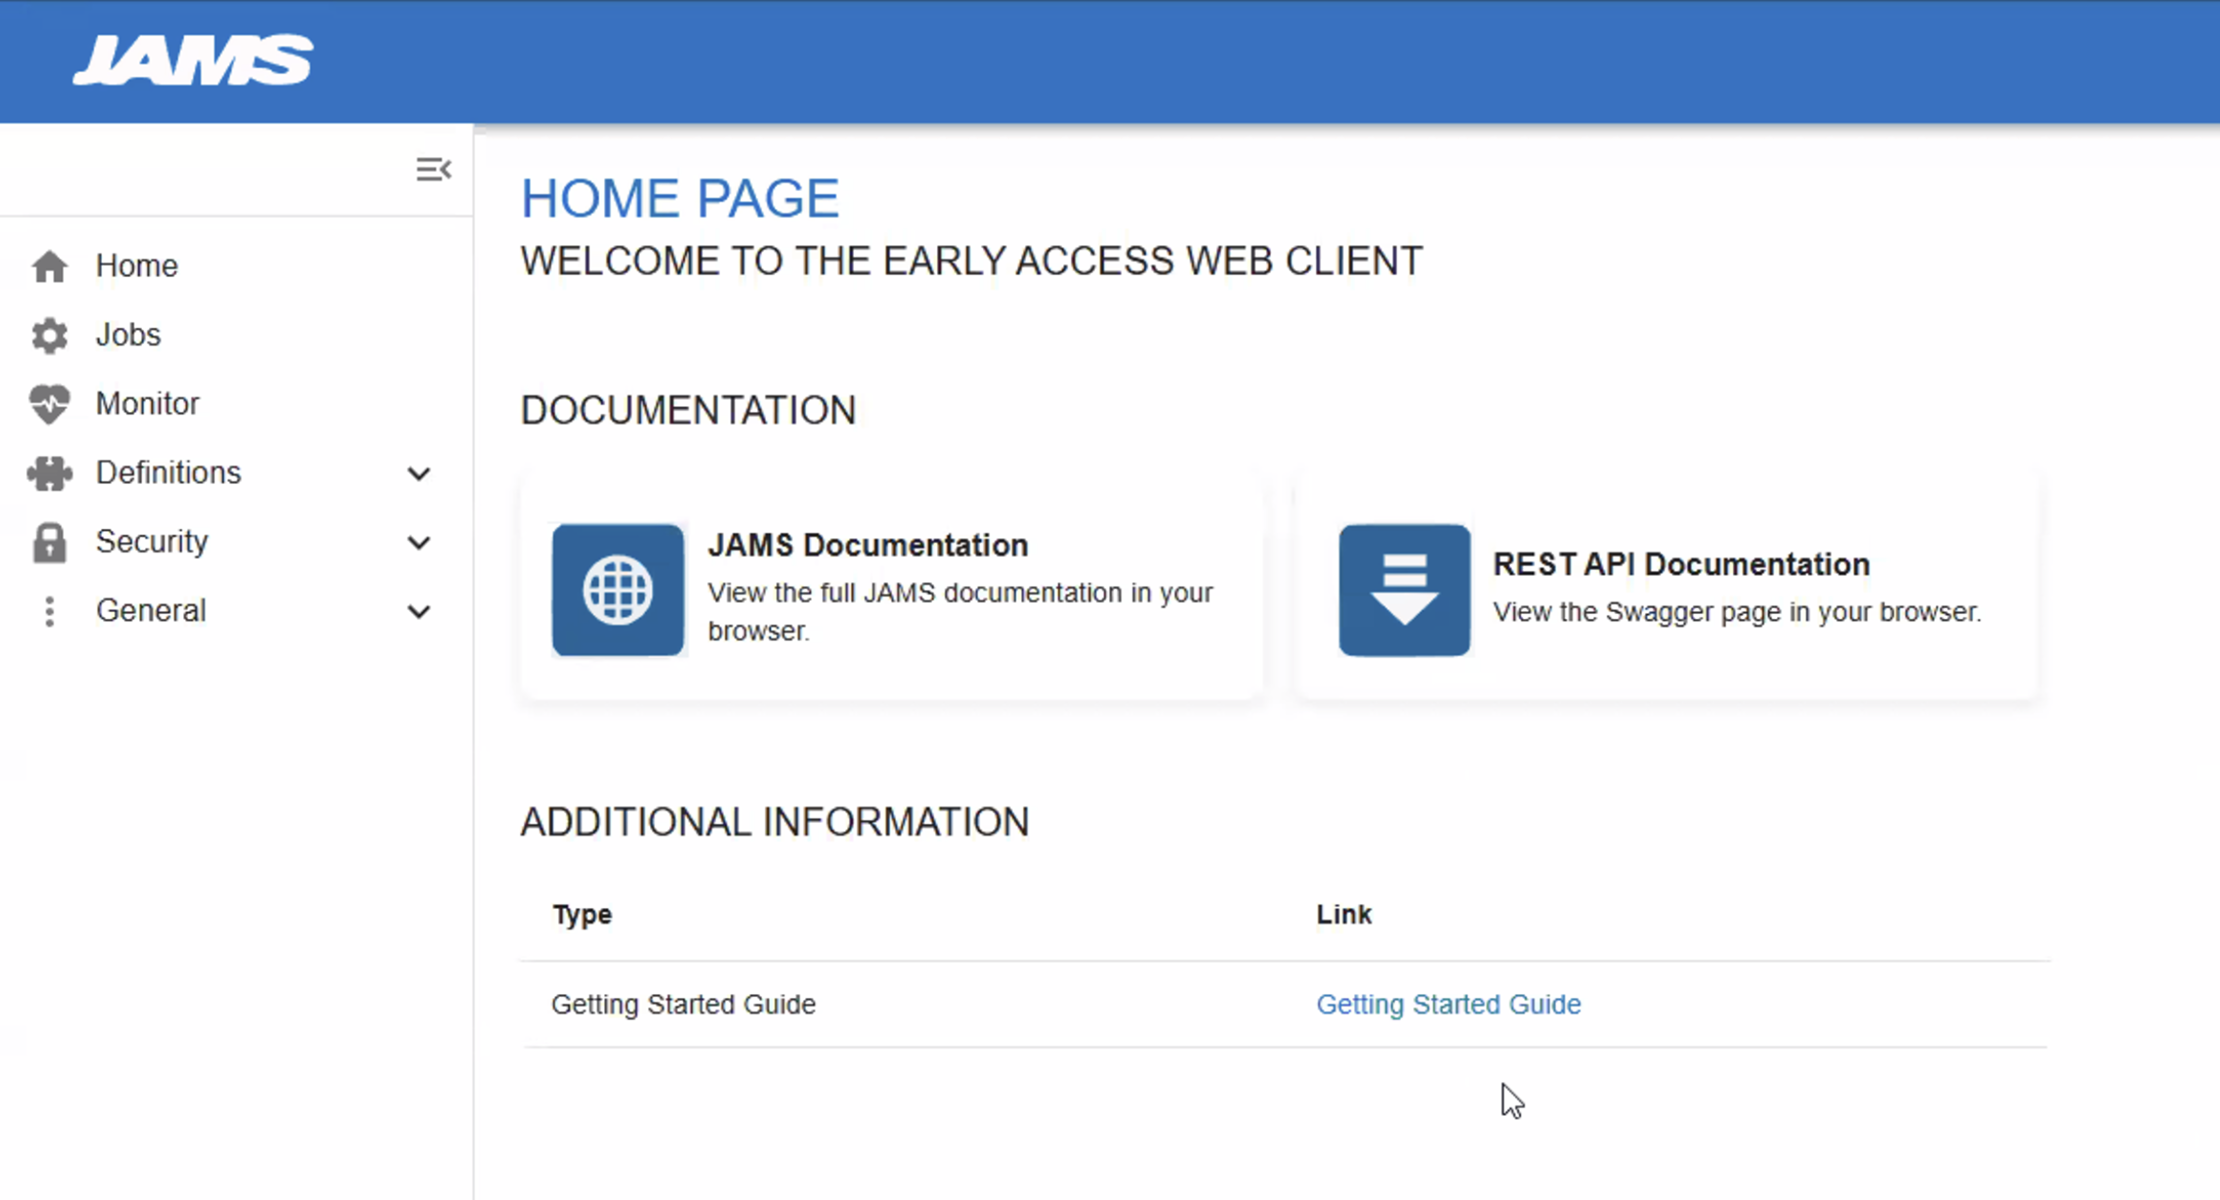Expand the Definitions chevron

(419, 473)
